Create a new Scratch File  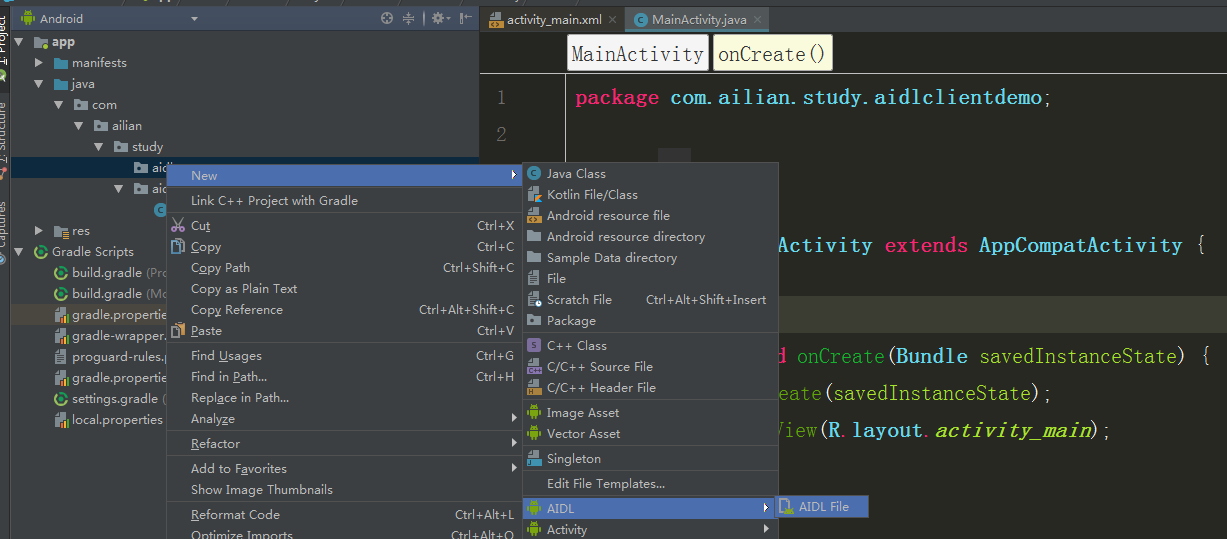(x=650, y=300)
